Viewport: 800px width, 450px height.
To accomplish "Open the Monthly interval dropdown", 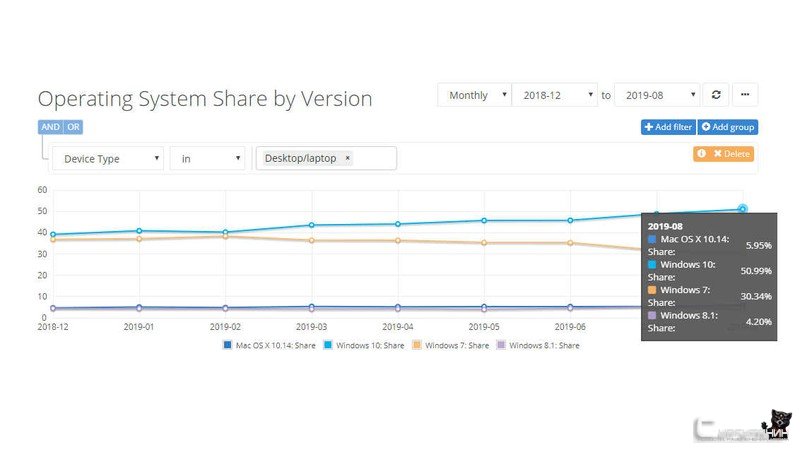I will point(474,95).
